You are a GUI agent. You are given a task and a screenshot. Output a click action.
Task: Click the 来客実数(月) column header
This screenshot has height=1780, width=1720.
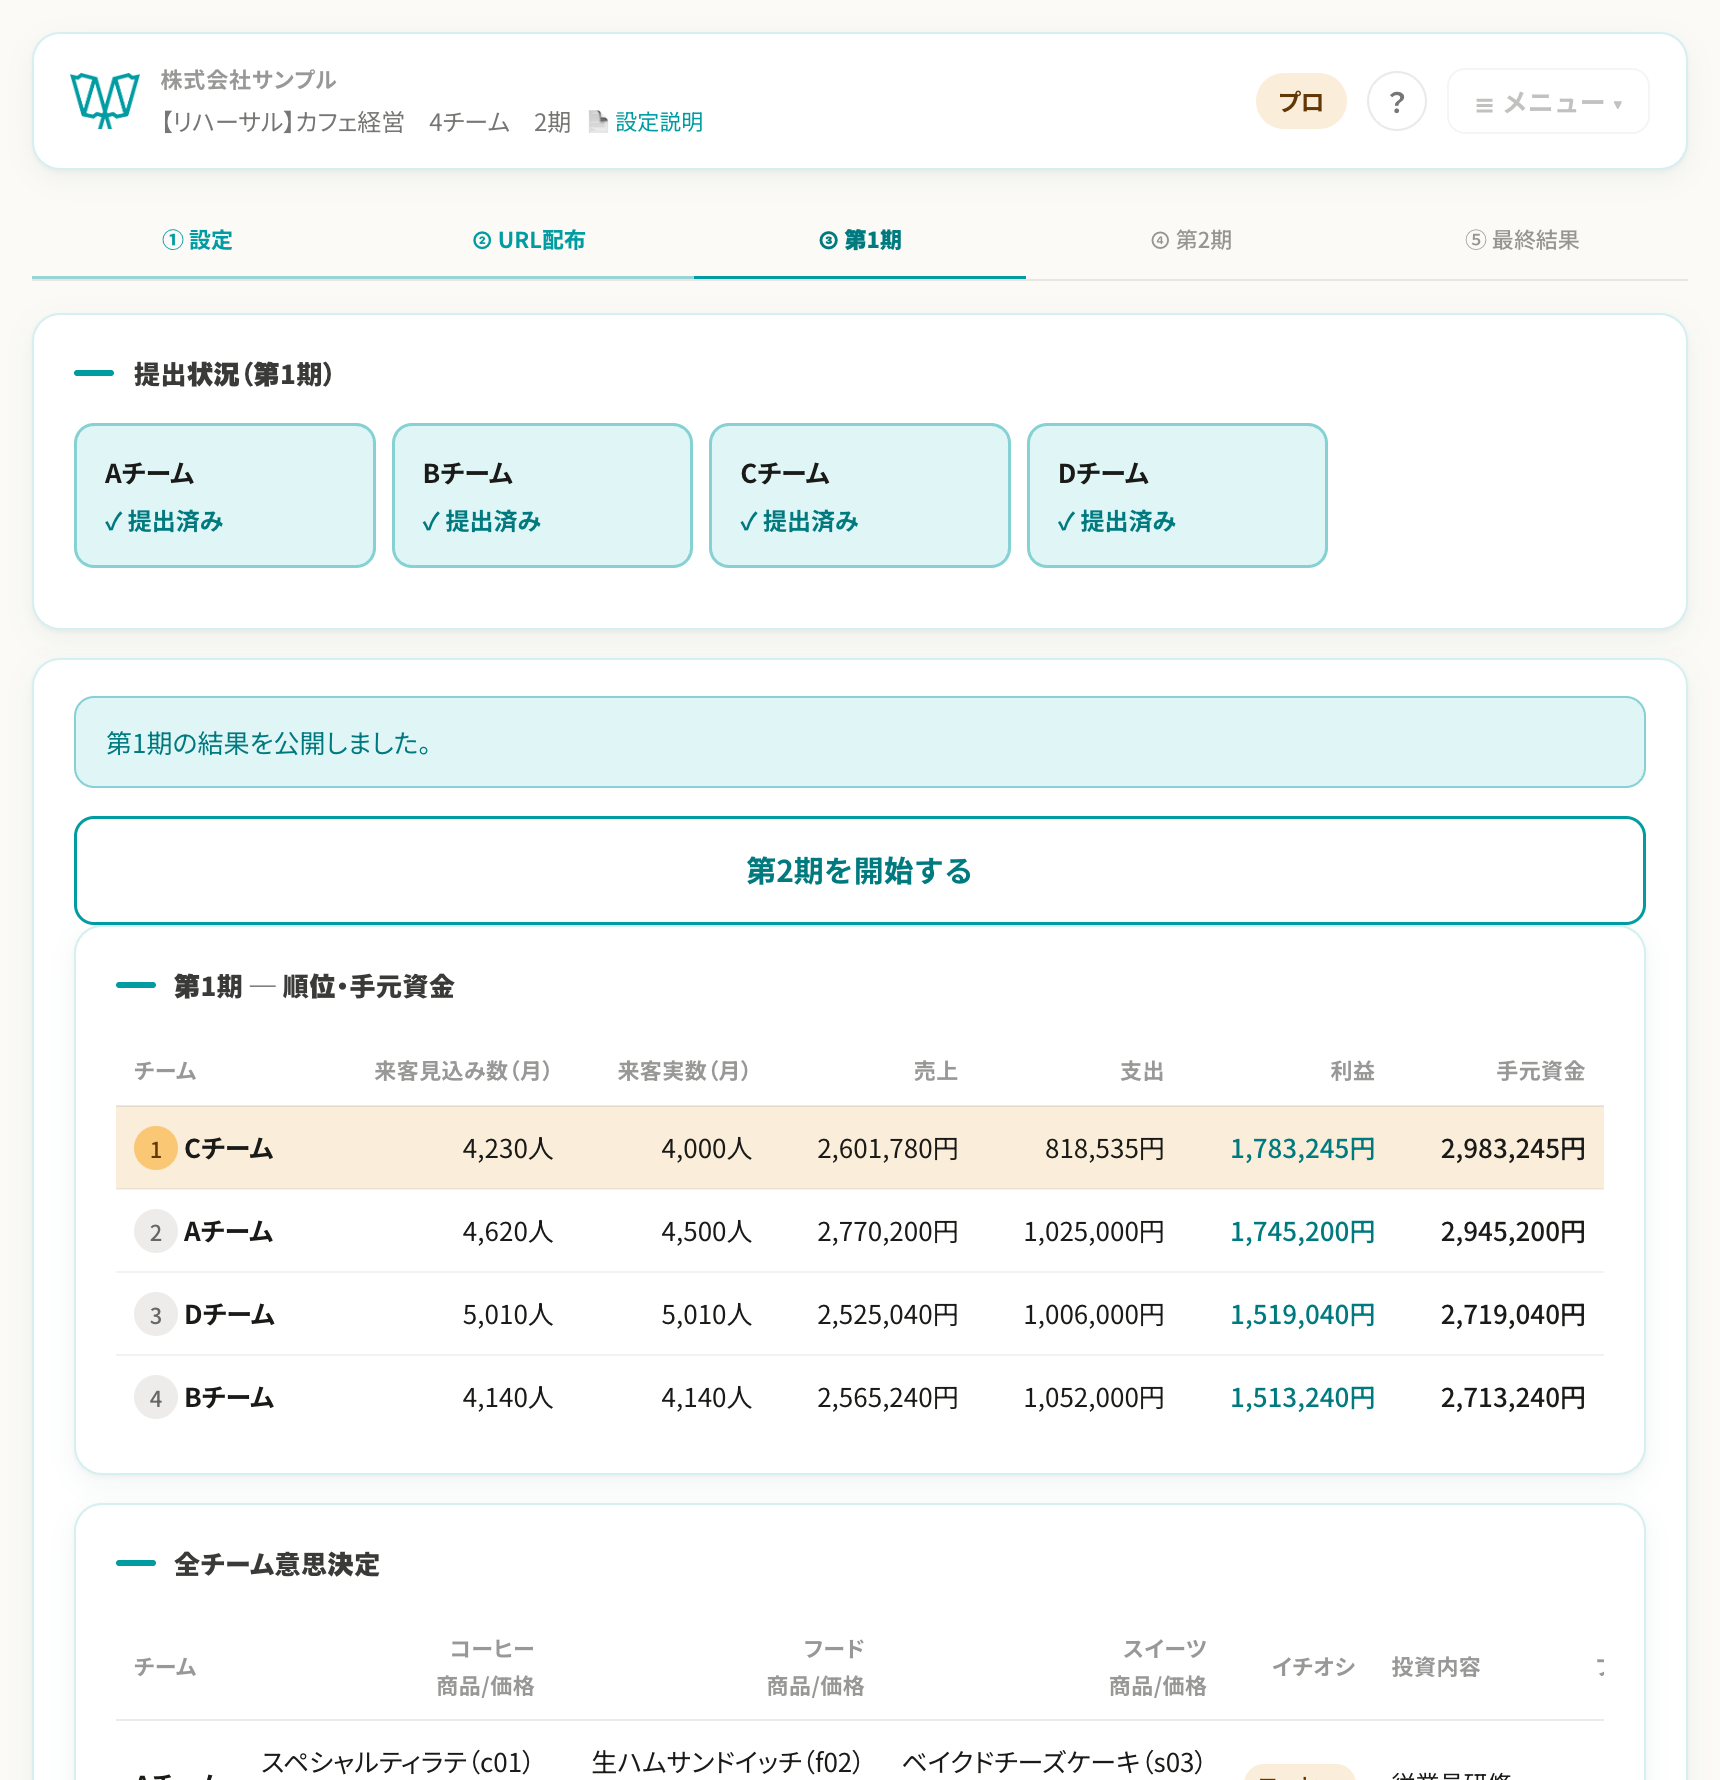[684, 1071]
